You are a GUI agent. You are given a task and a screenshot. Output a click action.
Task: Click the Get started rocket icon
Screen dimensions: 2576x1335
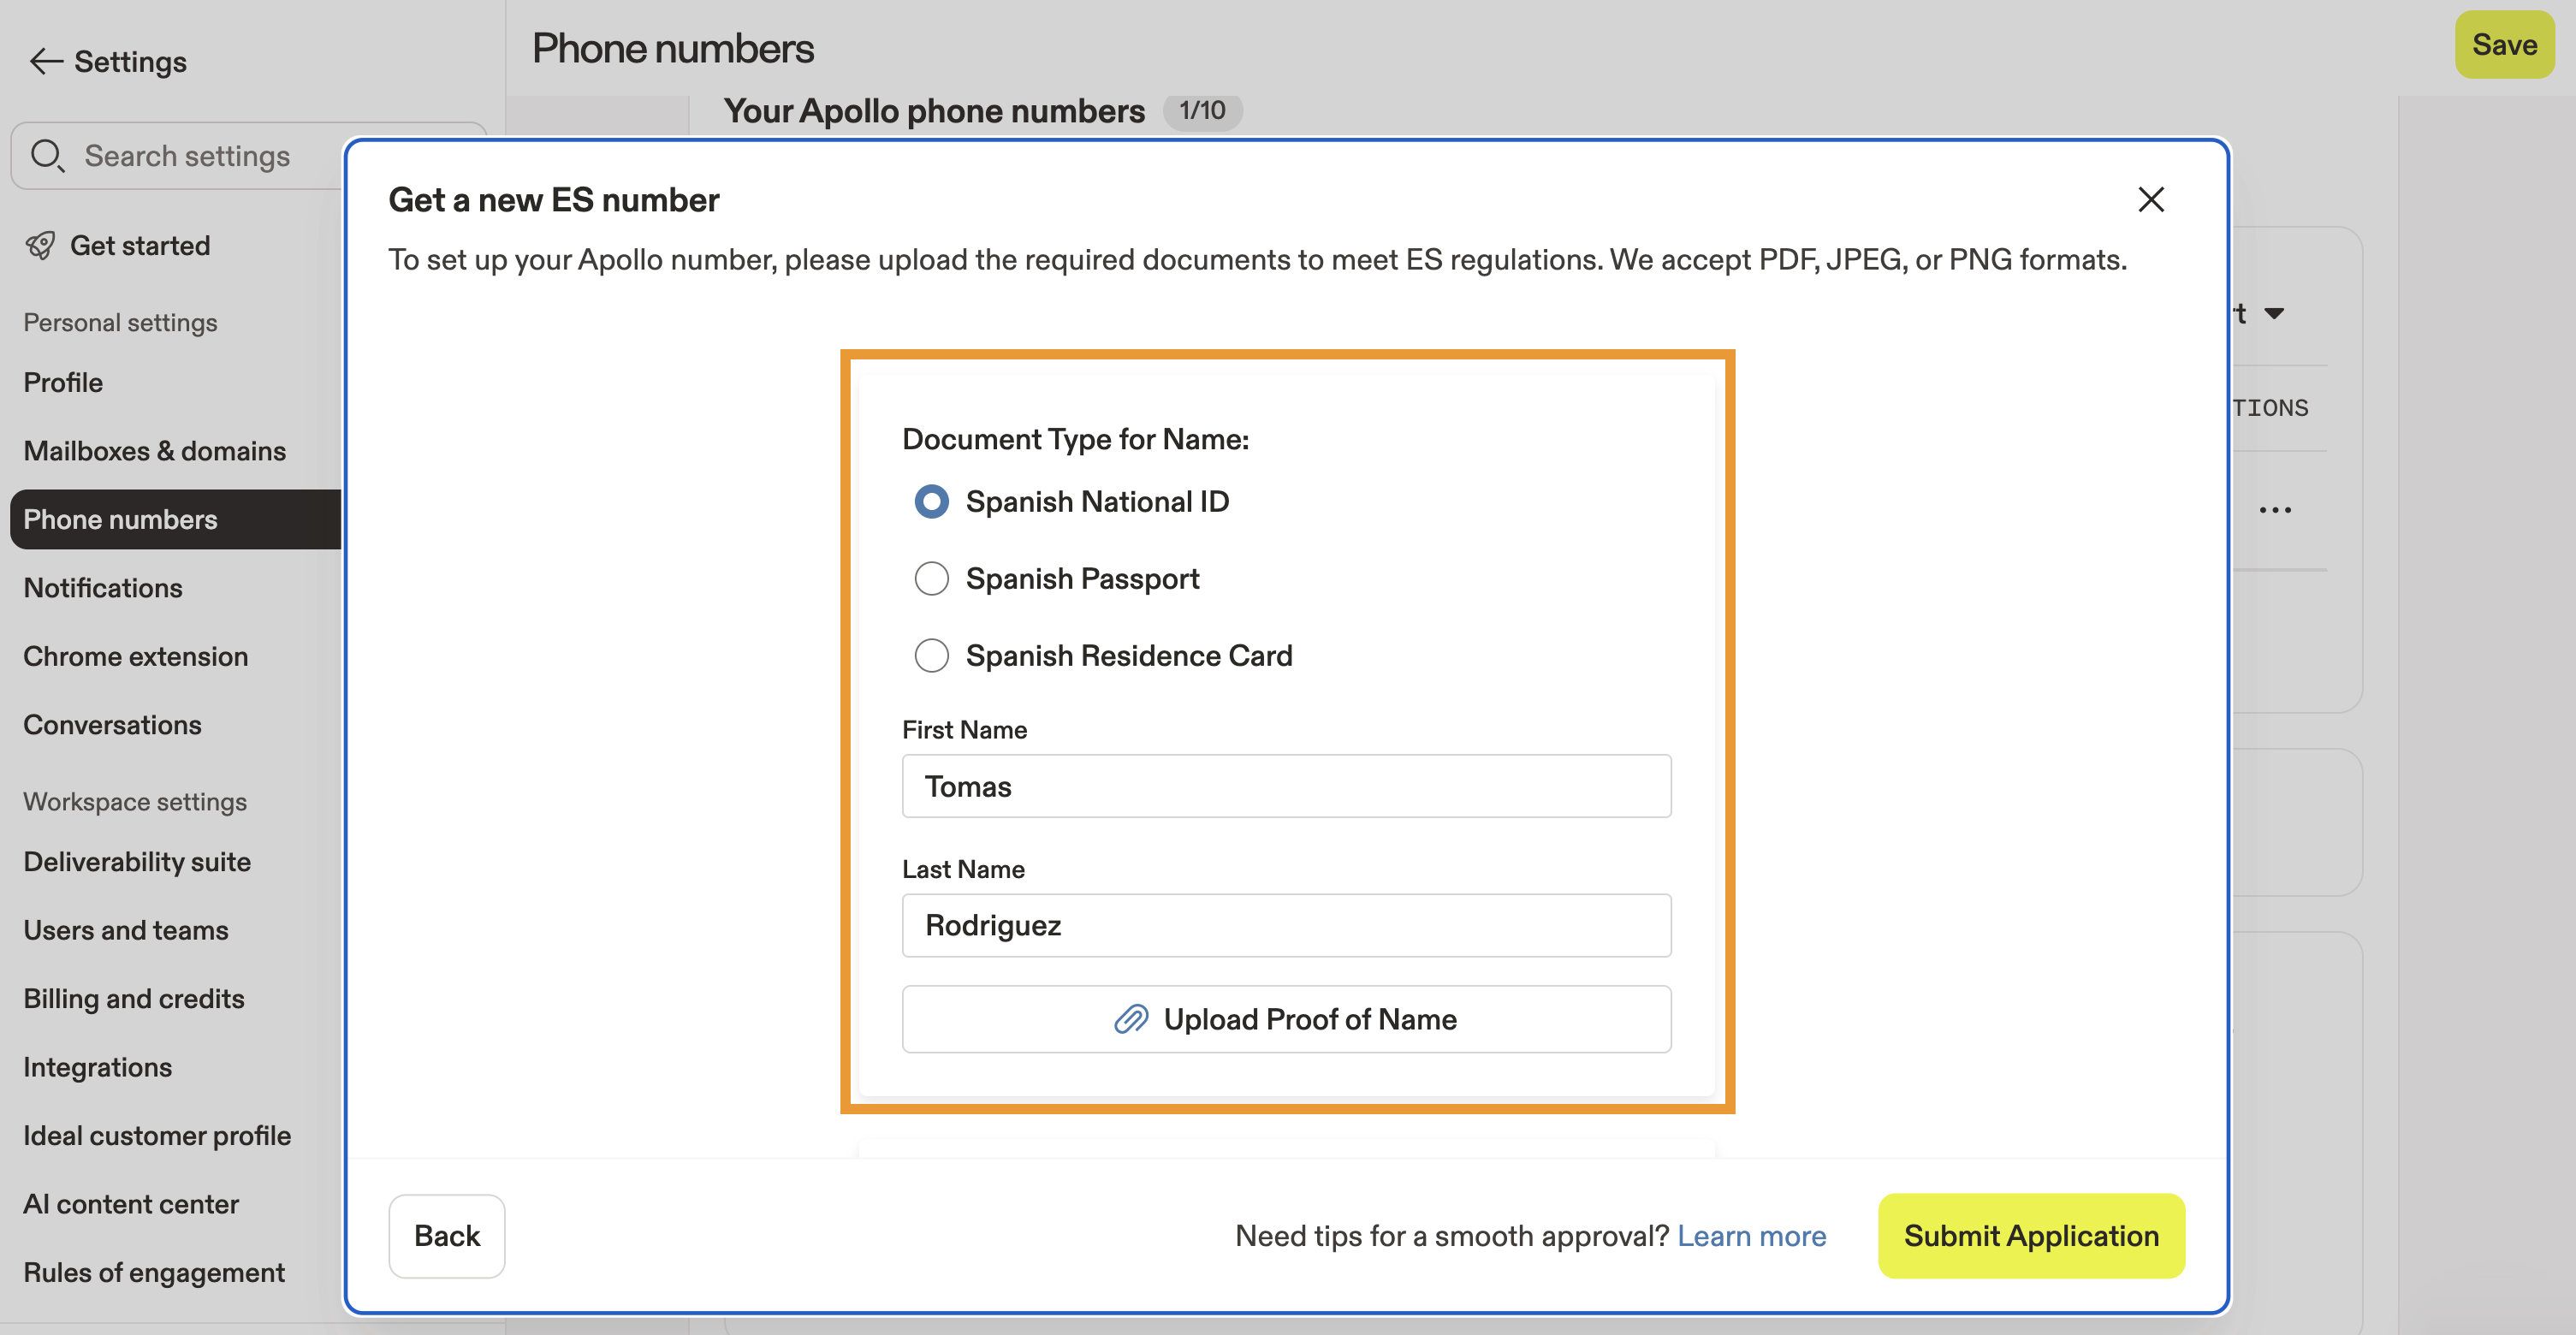tap(41, 246)
